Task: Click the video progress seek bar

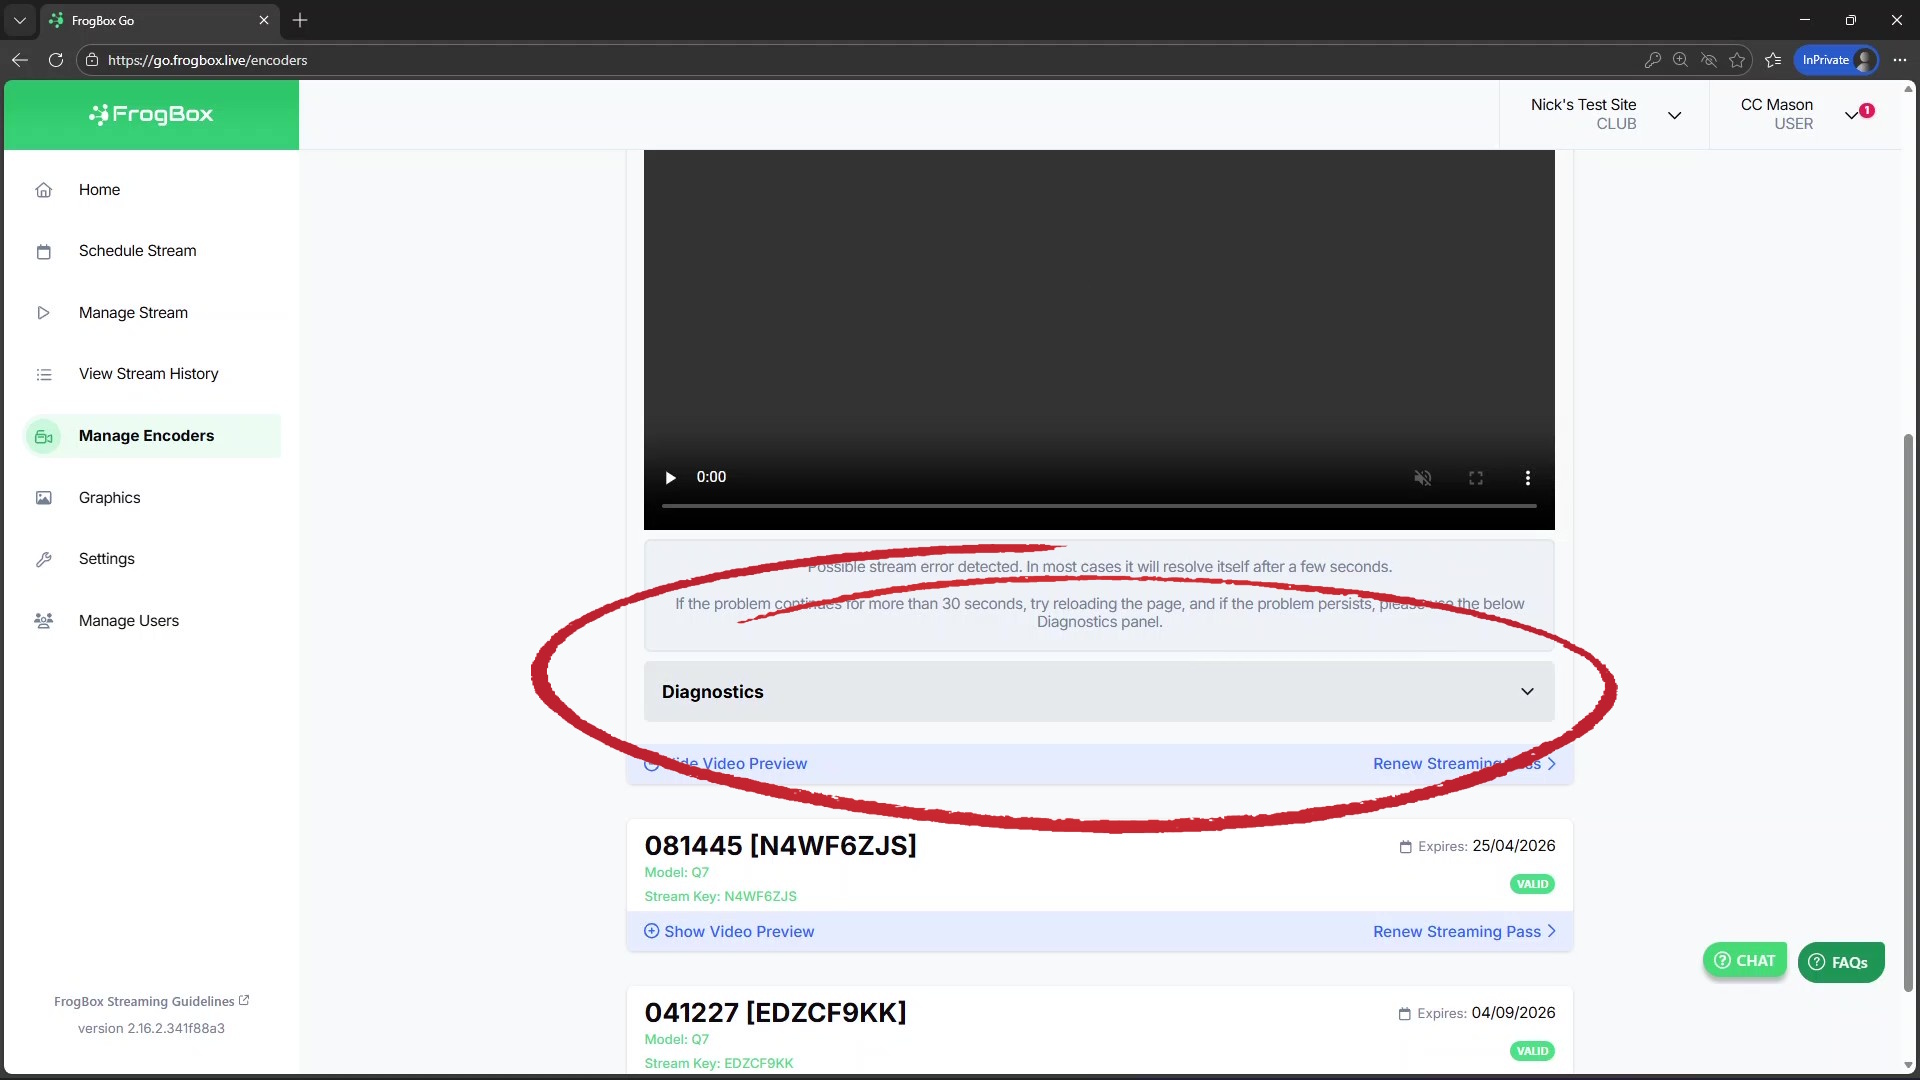Action: (x=1098, y=506)
